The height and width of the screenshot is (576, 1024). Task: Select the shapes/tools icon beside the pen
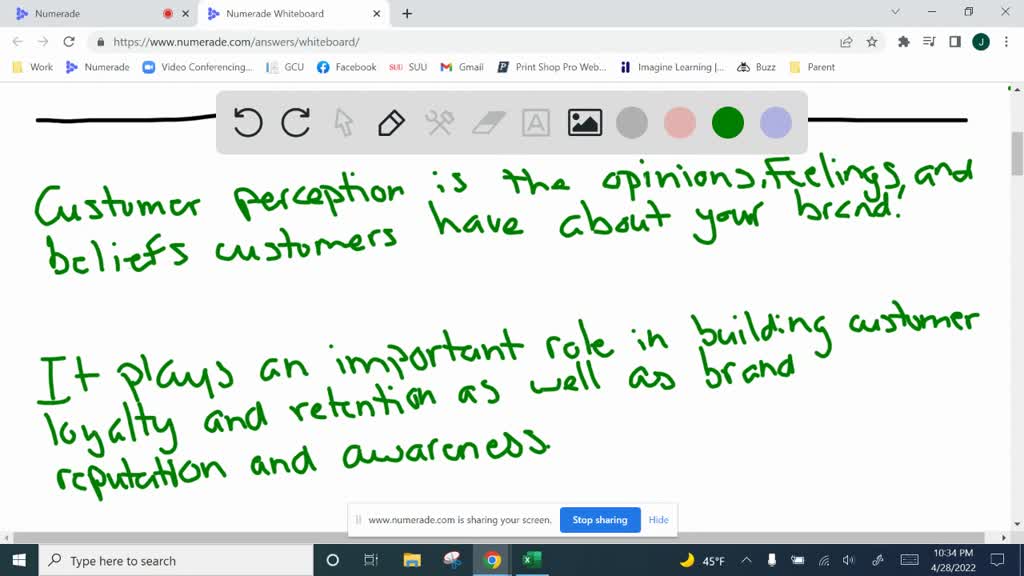439,122
